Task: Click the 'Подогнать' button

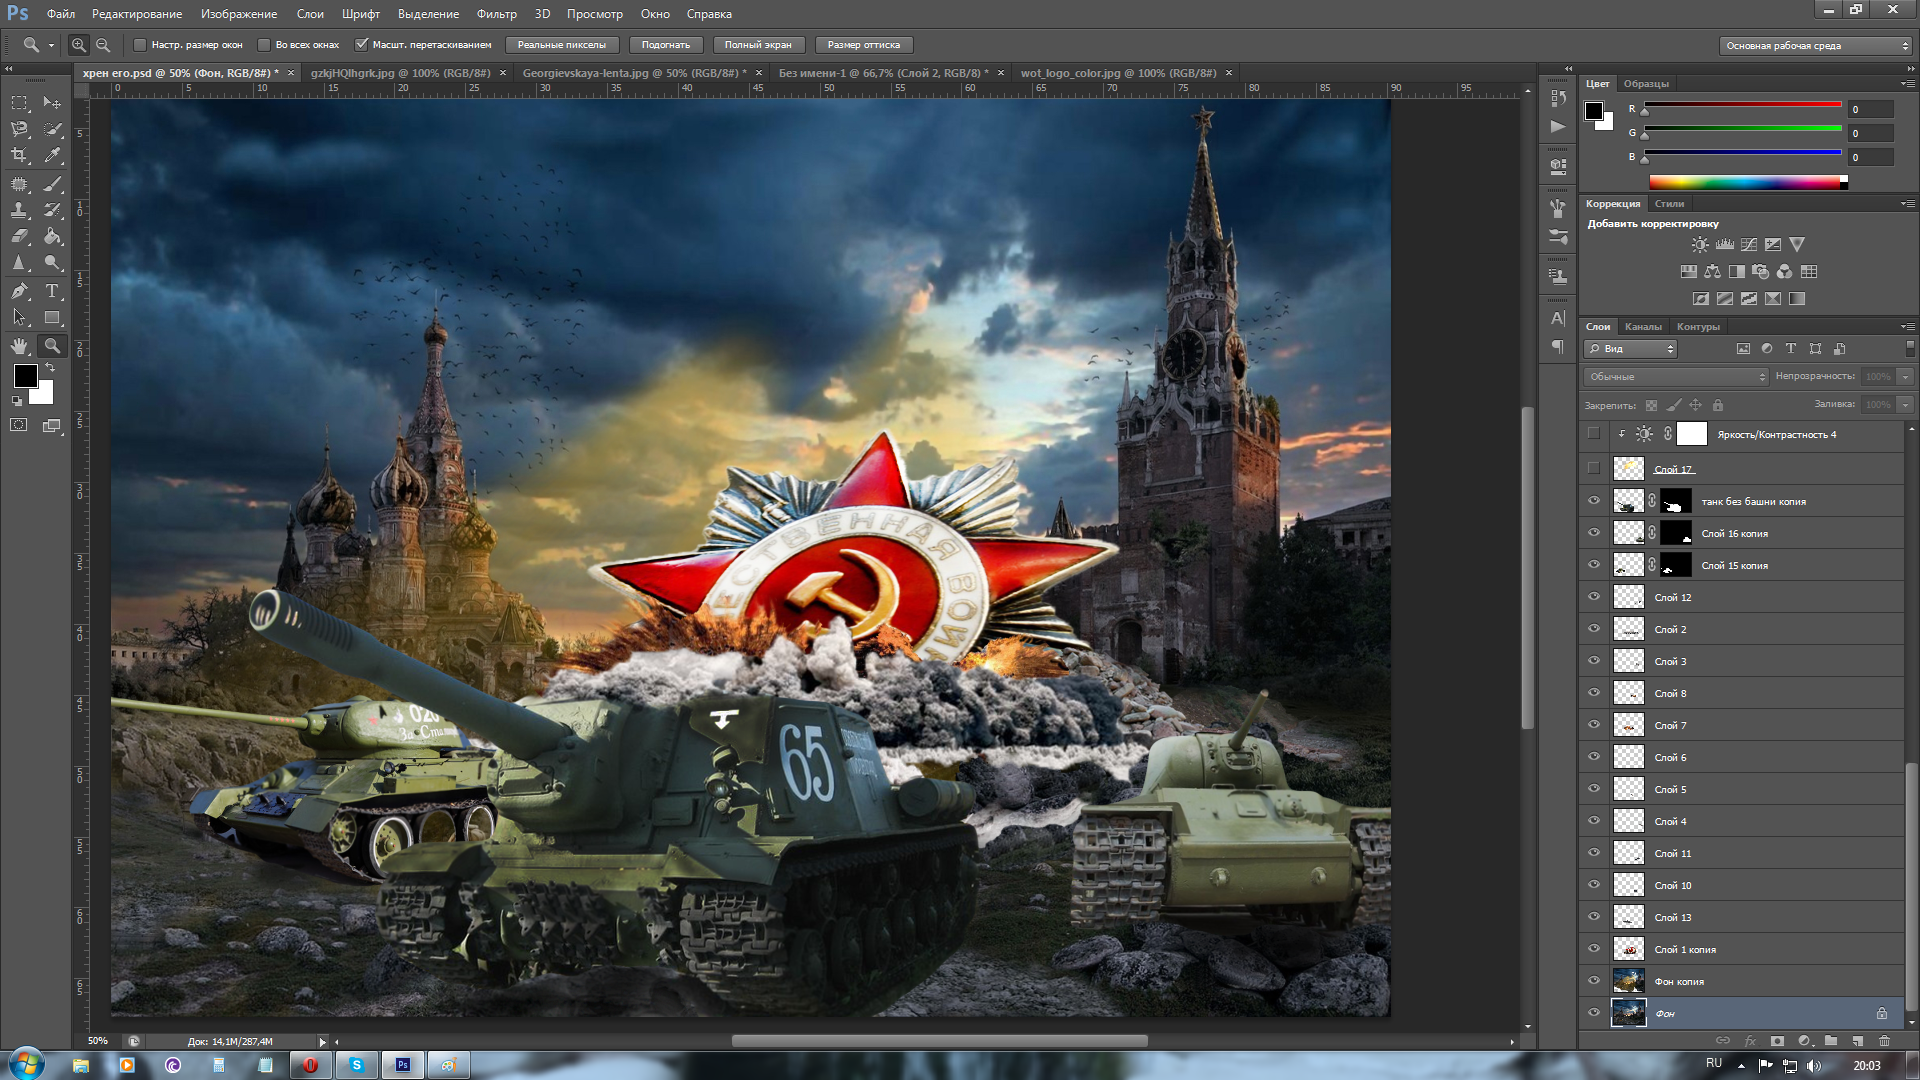Action: point(666,45)
